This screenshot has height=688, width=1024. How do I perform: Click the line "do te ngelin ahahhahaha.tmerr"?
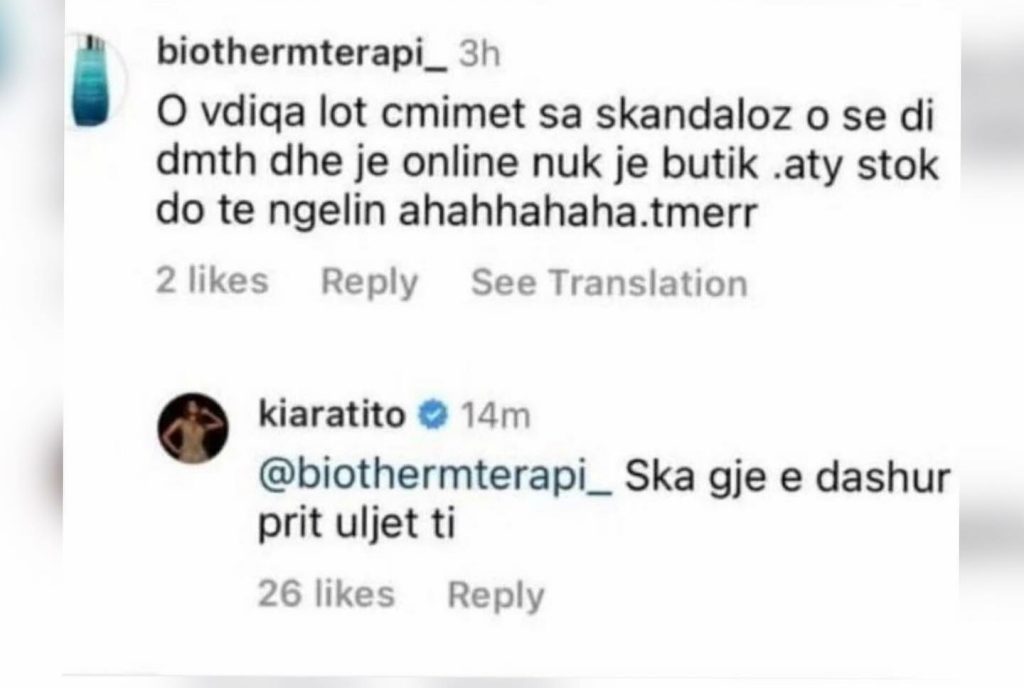456,211
